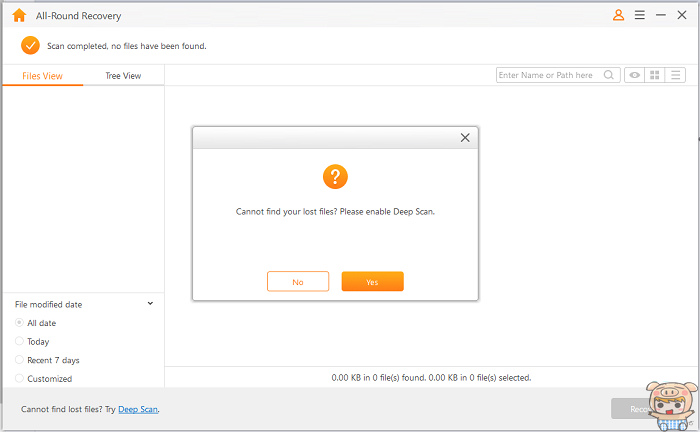Collapse the File modified date section
This screenshot has height=432, width=700.
click(x=150, y=304)
